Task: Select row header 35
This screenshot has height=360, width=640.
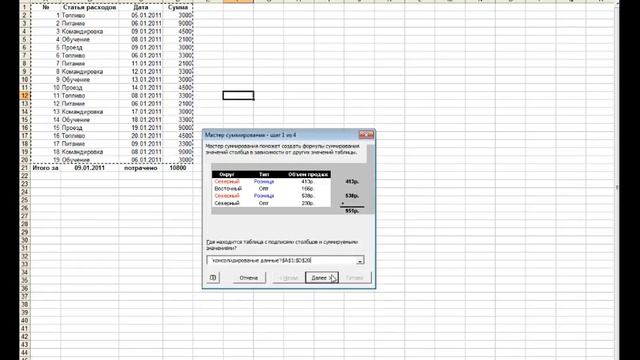Action: point(25,280)
